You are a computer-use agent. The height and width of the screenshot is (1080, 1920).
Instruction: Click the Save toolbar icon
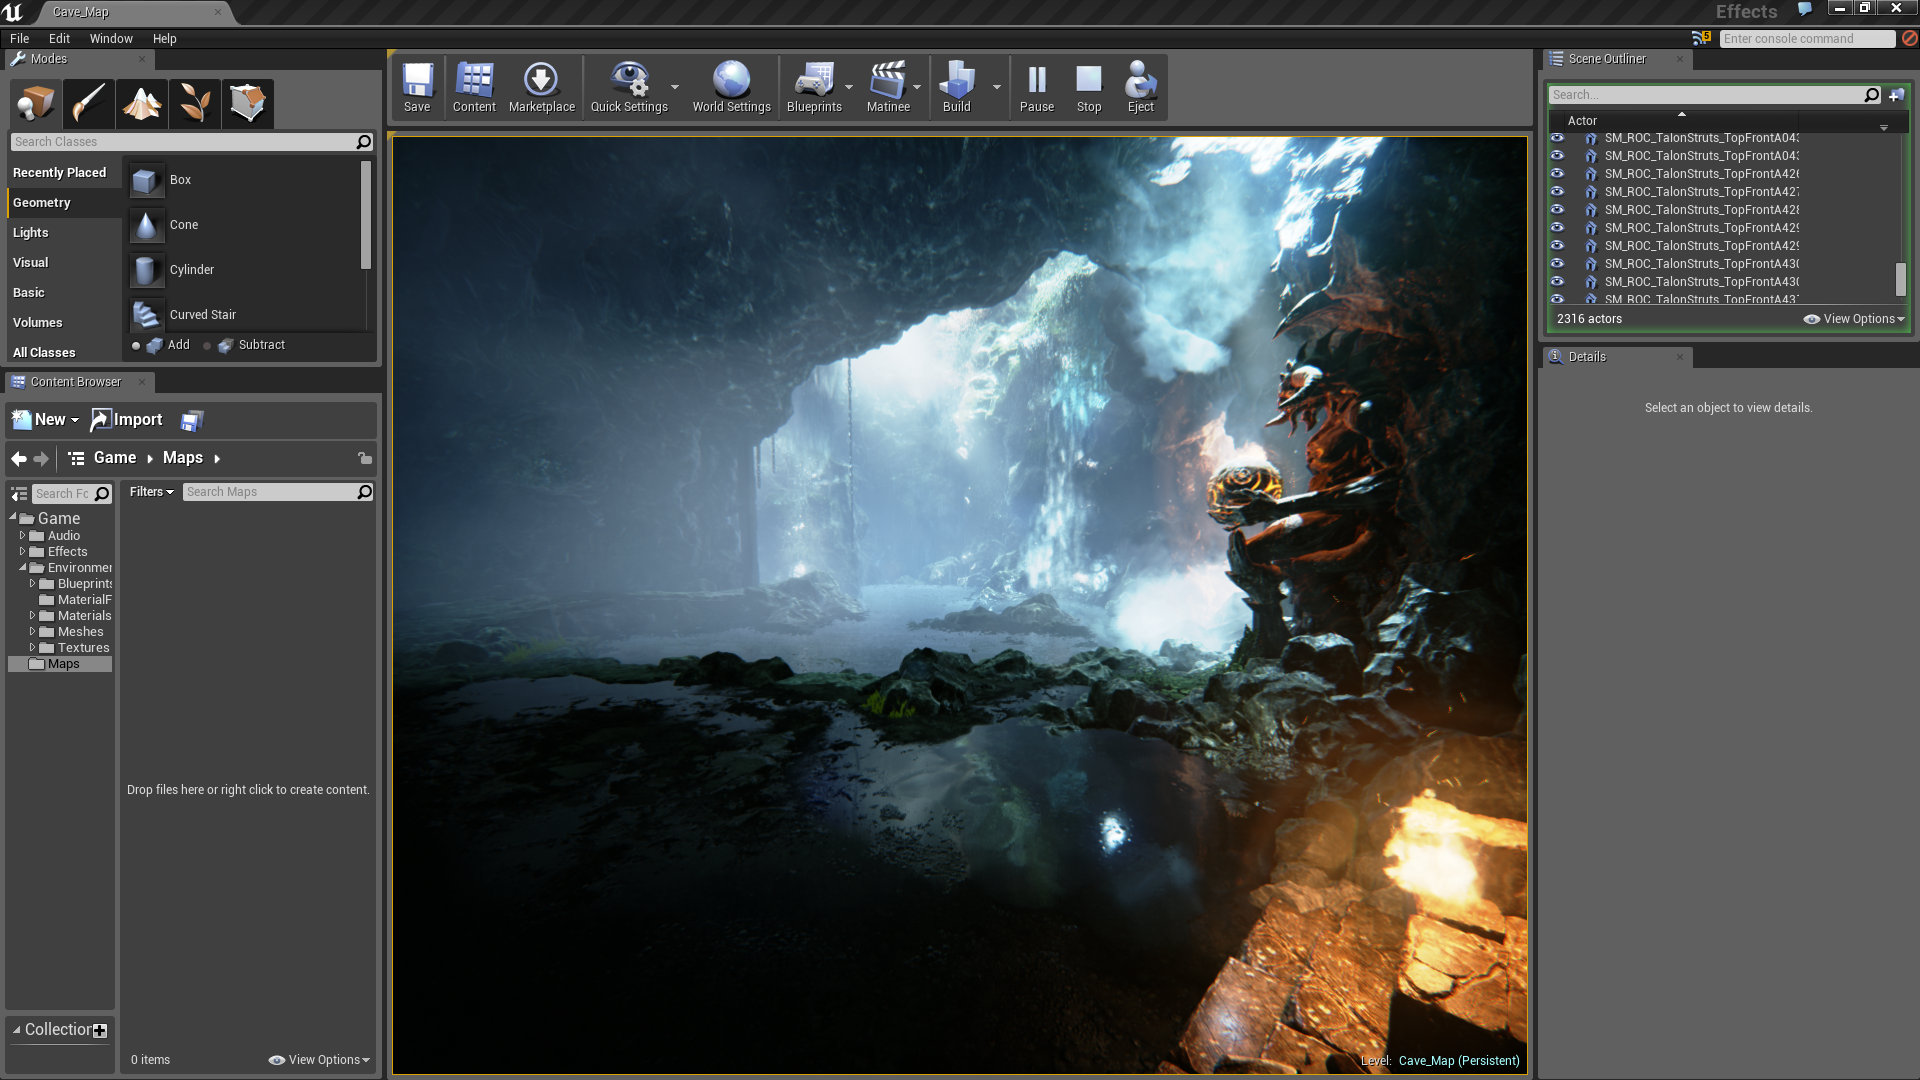click(417, 88)
